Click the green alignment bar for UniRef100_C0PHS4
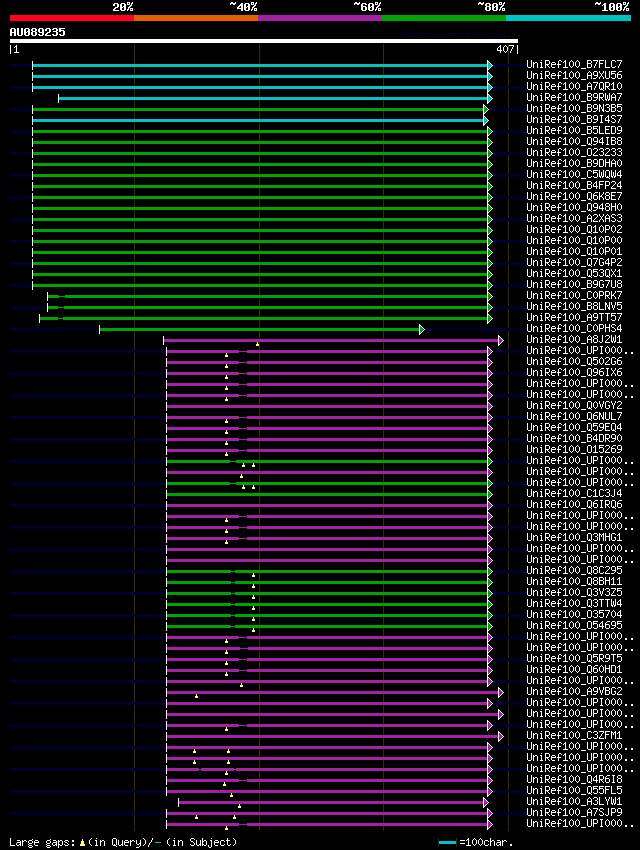This screenshot has width=640, height=850. [x=262, y=330]
